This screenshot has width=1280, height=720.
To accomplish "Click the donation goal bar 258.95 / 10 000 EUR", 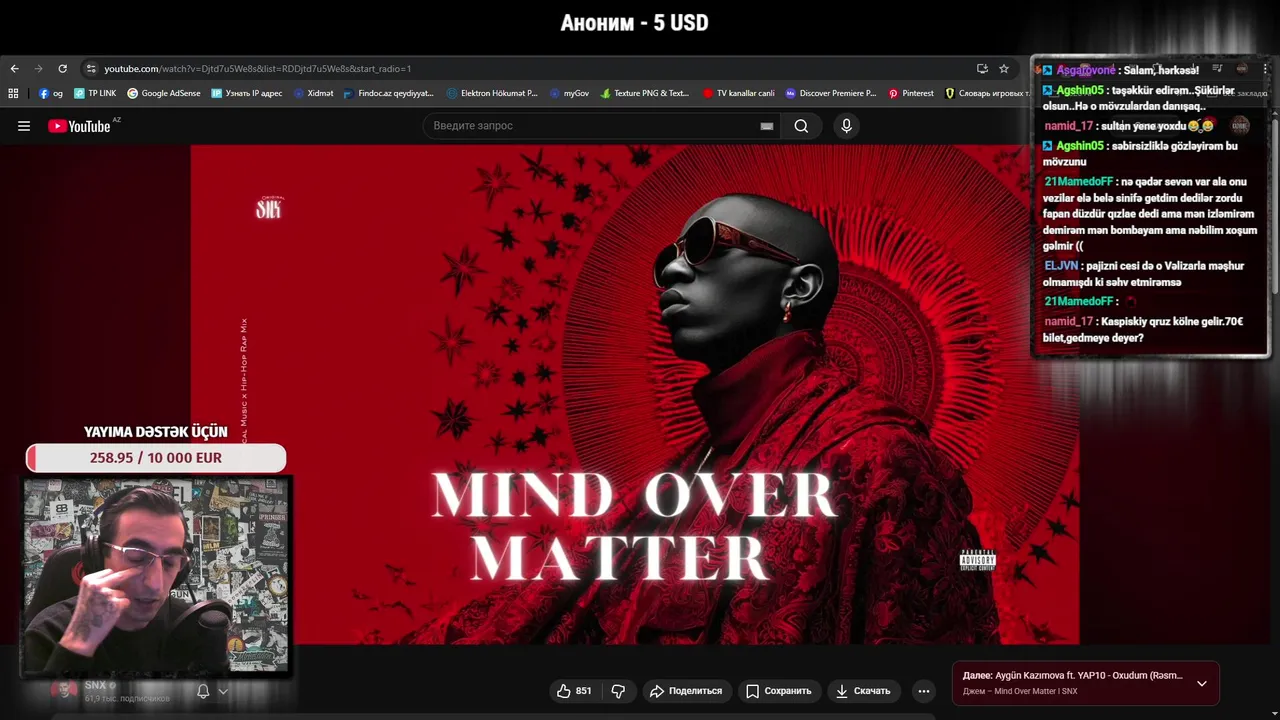I will click(156, 458).
